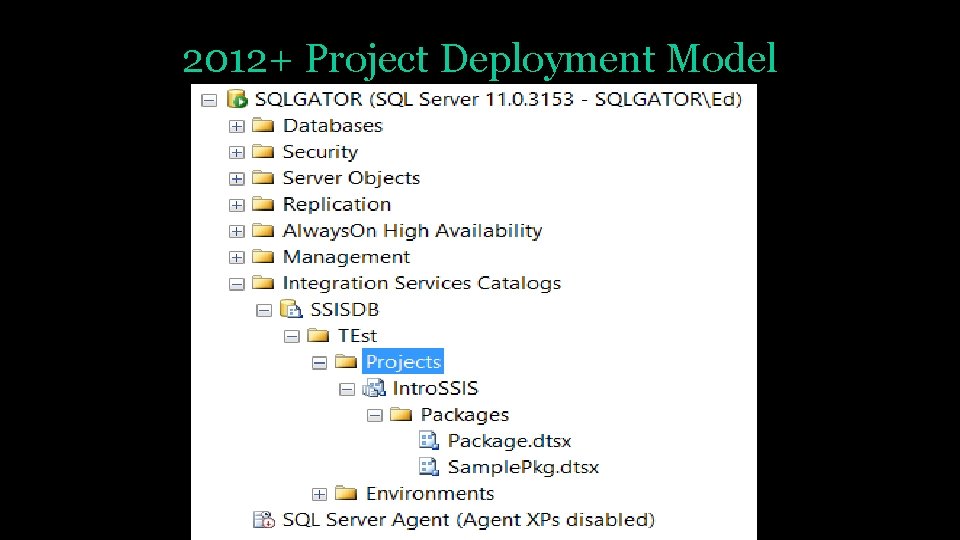Expand the Databases node
The width and height of the screenshot is (960, 540).
click(236, 126)
